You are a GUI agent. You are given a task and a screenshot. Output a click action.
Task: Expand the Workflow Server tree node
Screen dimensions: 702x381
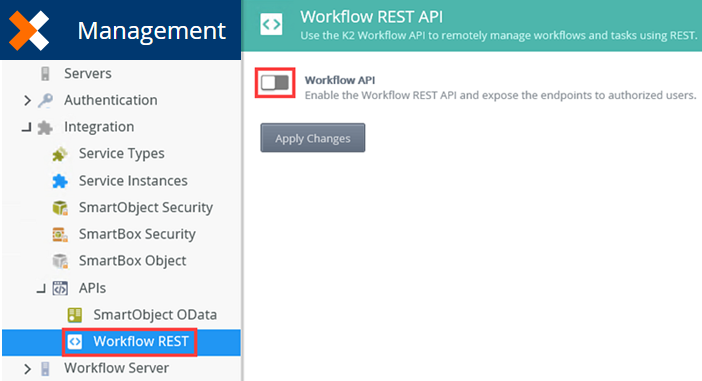[x=27, y=368]
